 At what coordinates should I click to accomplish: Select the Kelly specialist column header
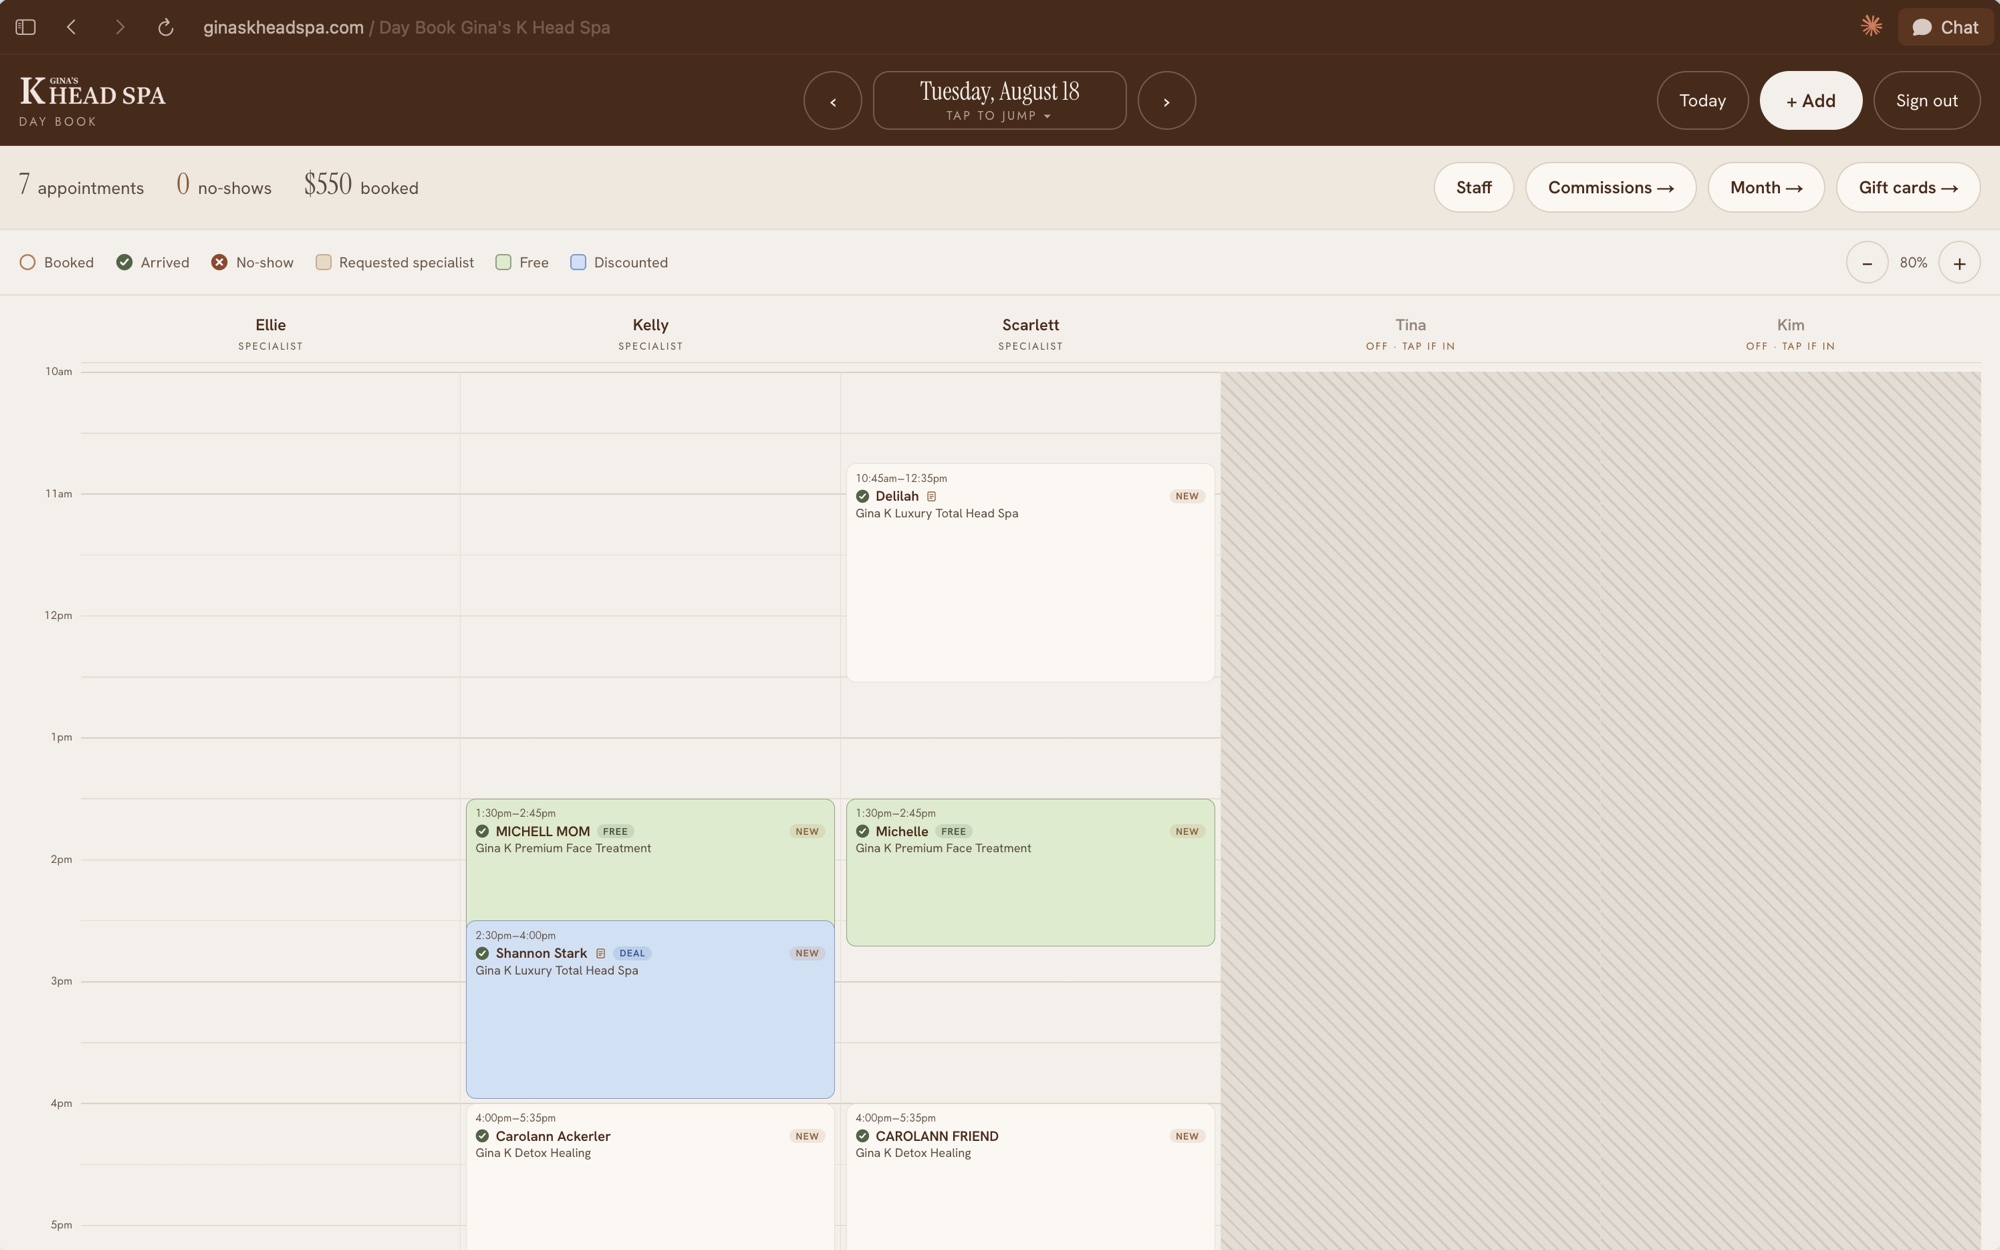650,333
